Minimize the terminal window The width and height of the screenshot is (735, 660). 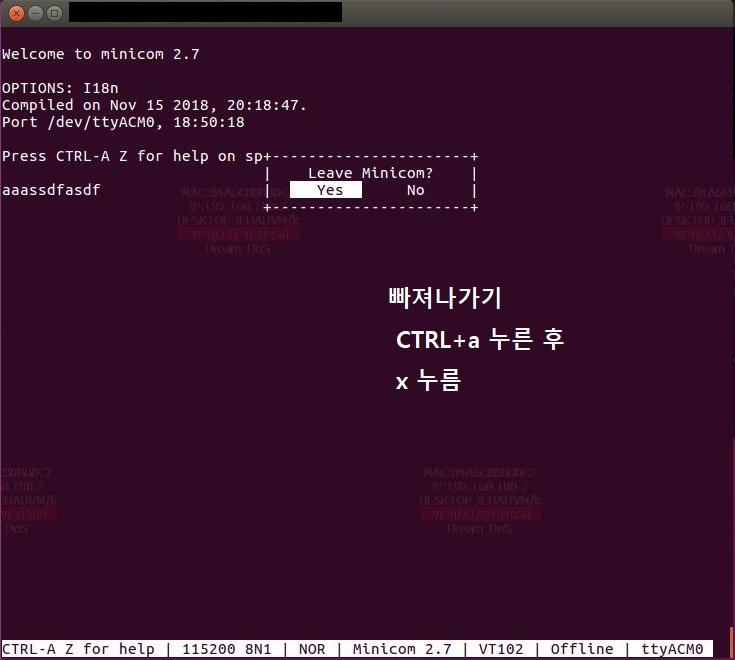tap(36, 13)
